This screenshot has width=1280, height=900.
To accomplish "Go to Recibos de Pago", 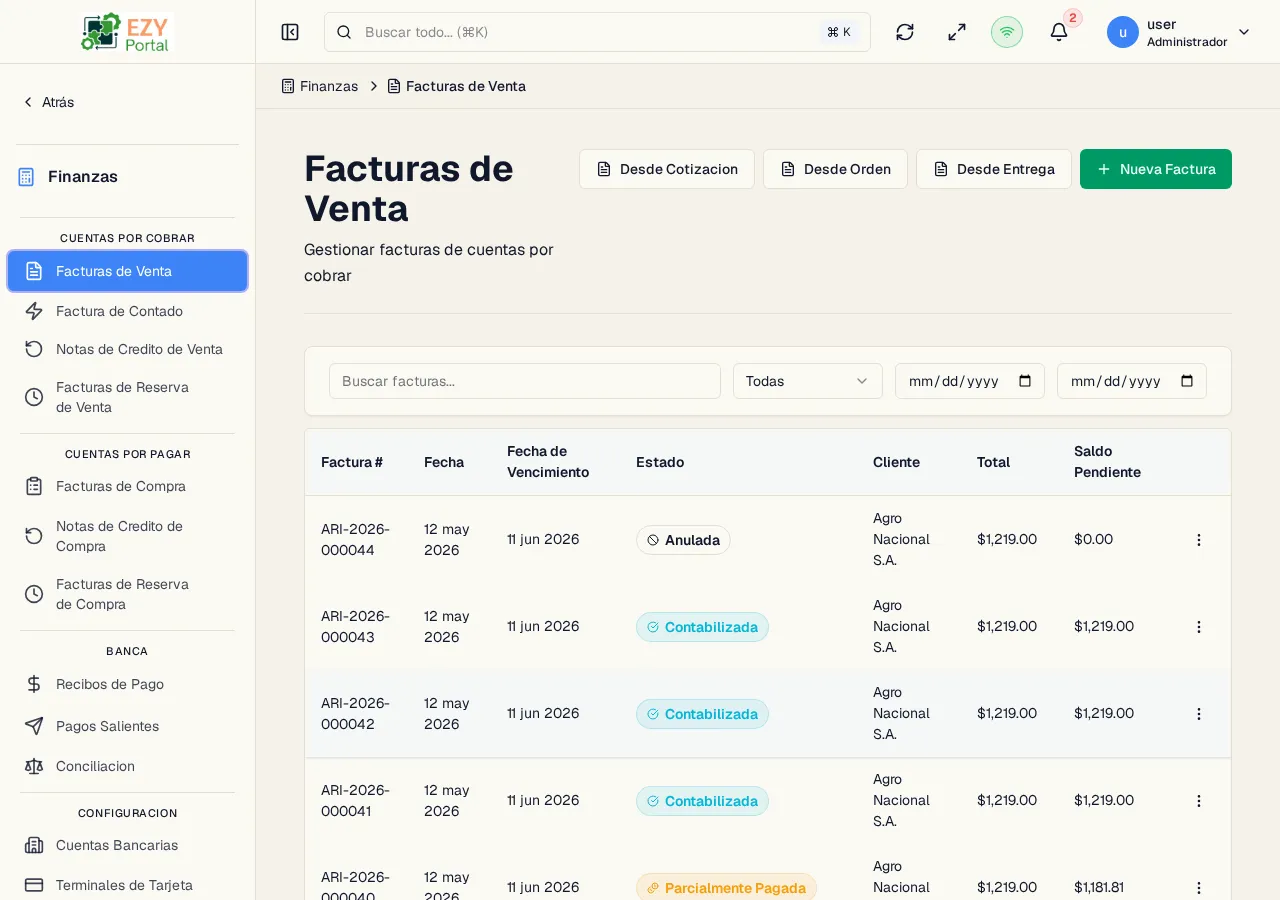I will [127, 684].
